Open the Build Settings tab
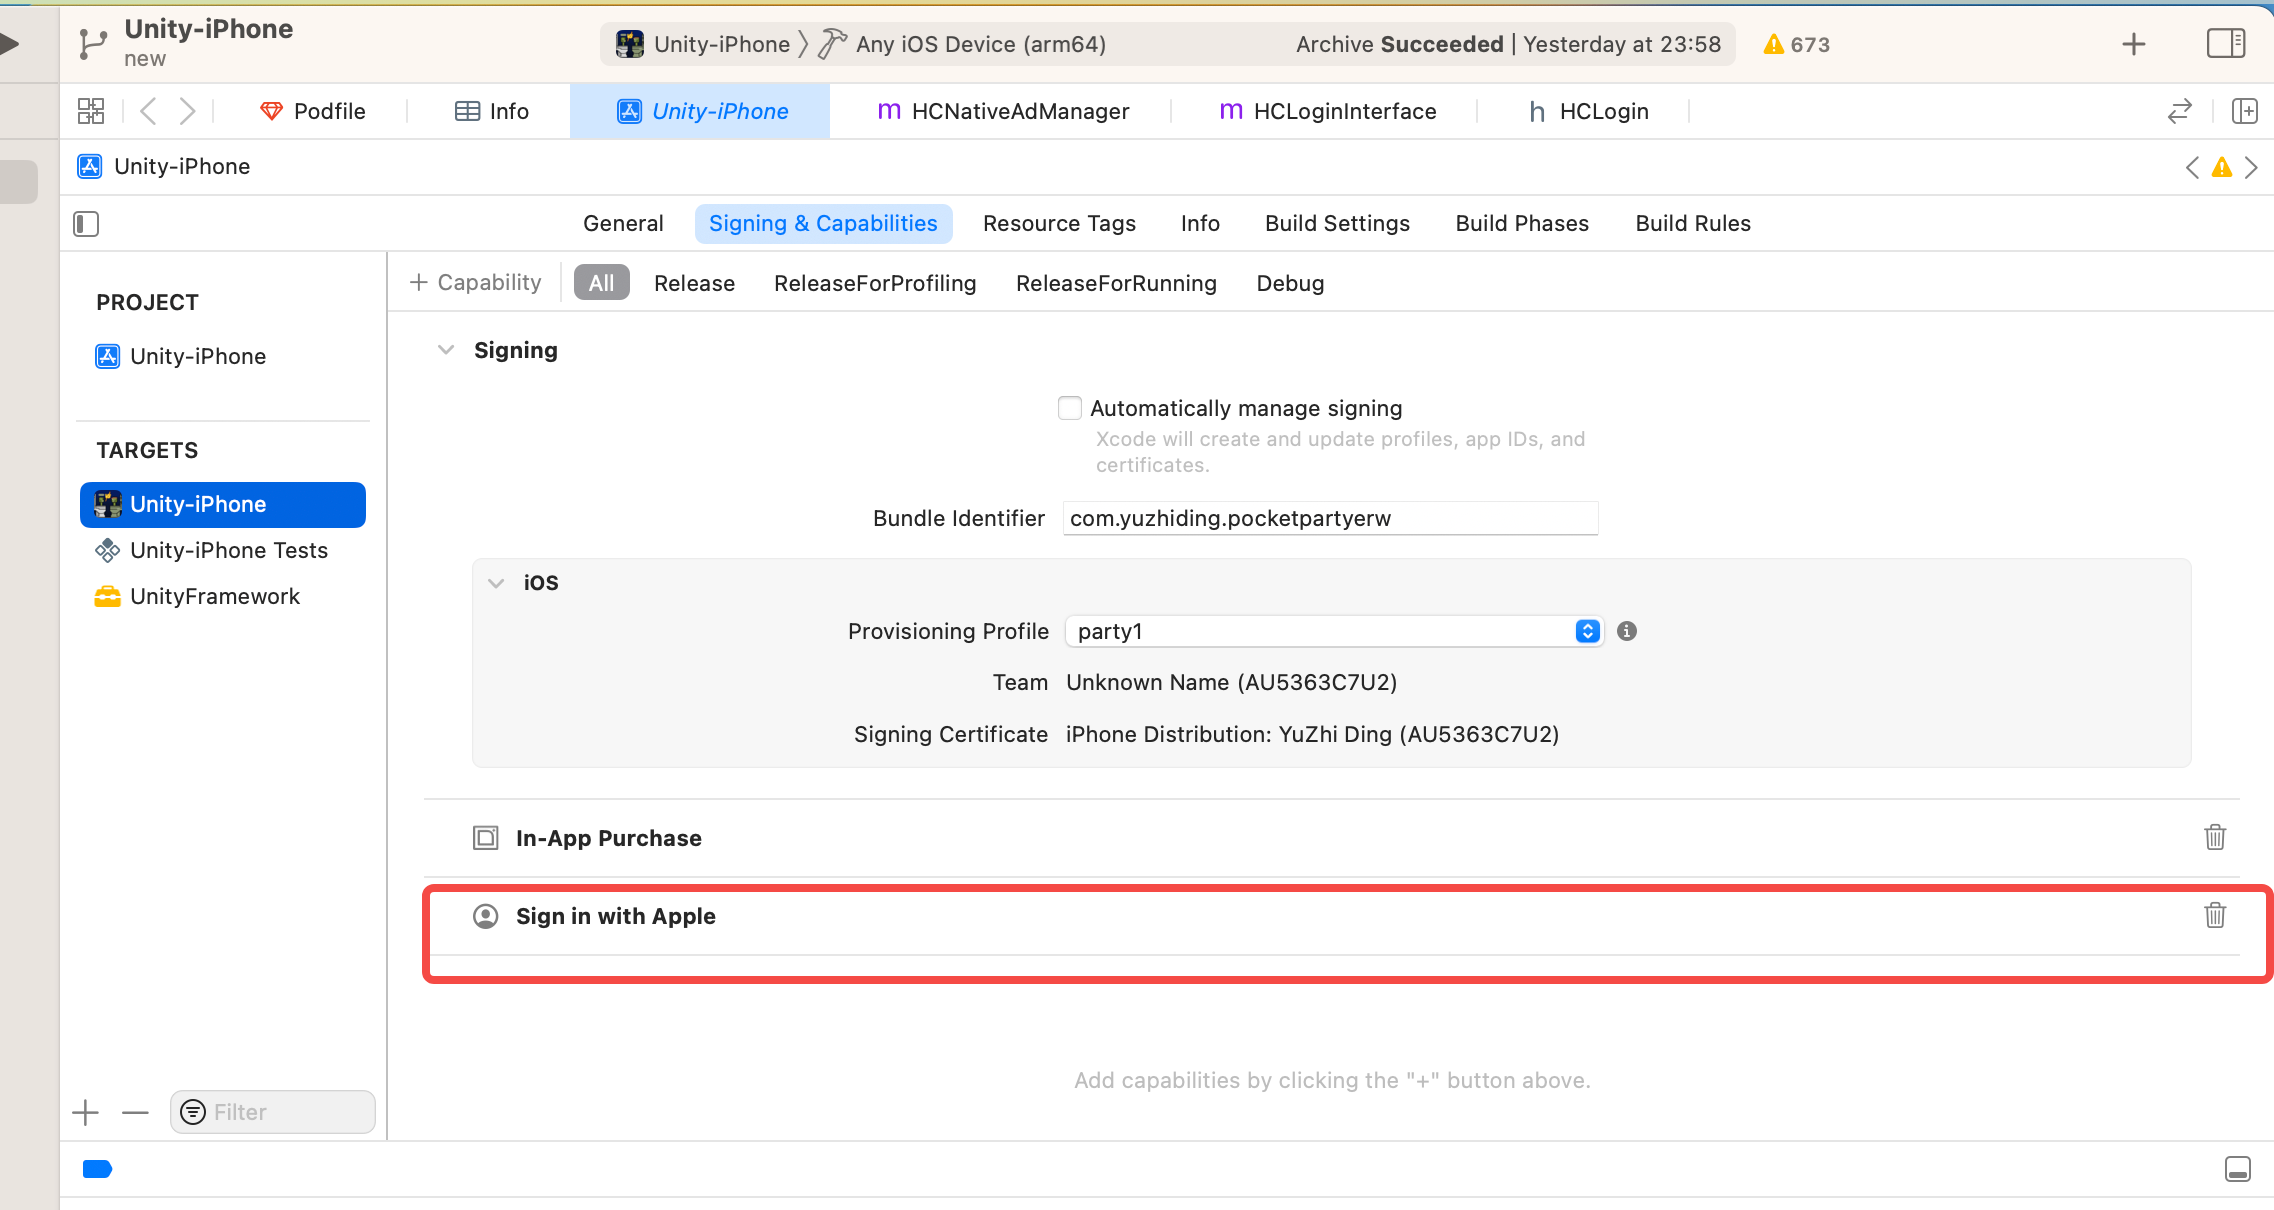 pyautogui.click(x=1337, y=224)
